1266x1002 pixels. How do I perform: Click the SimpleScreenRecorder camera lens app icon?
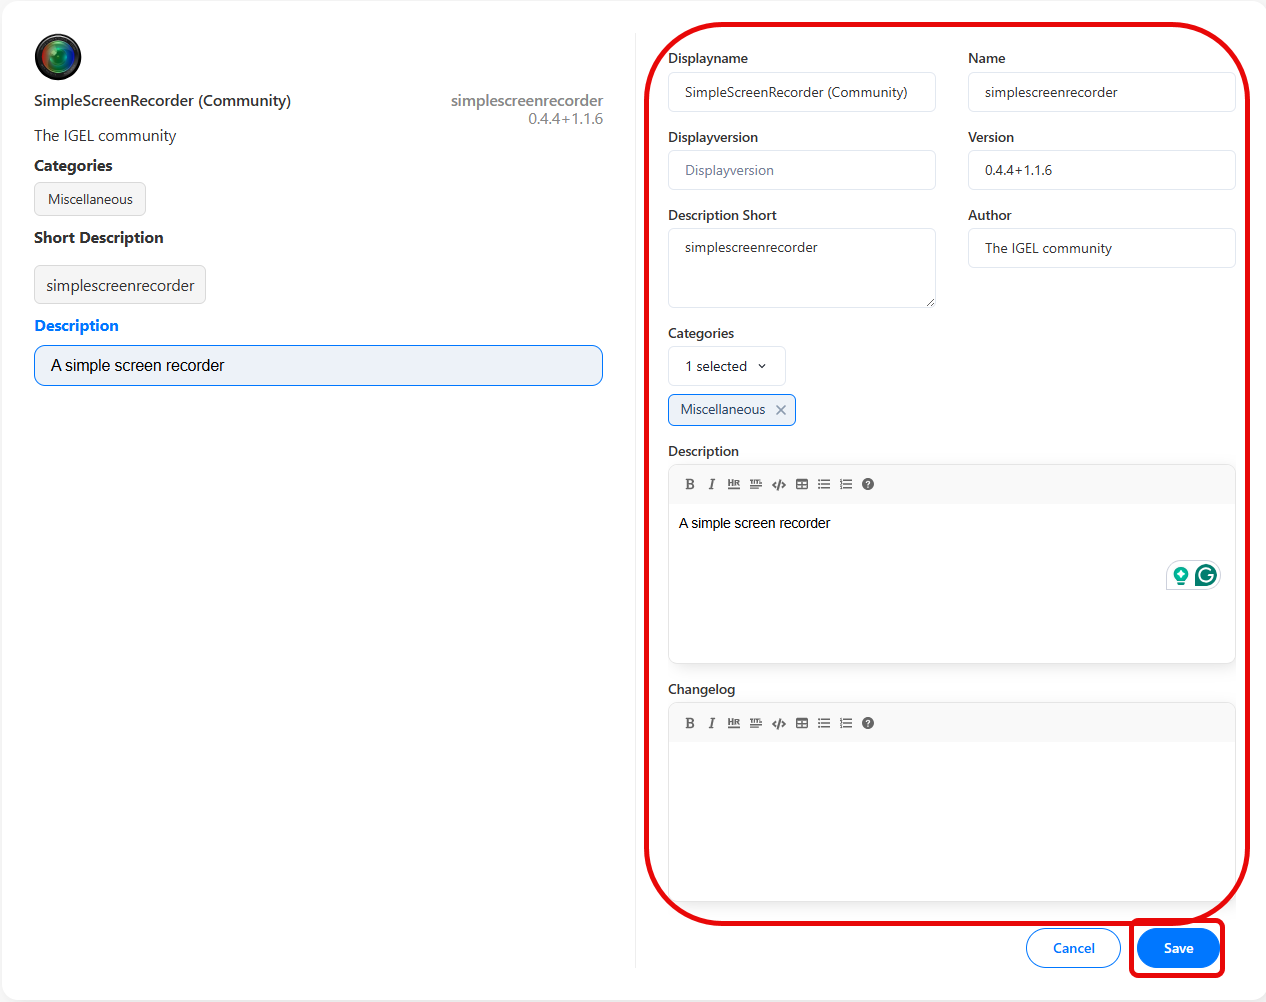(x=58, y=57)
